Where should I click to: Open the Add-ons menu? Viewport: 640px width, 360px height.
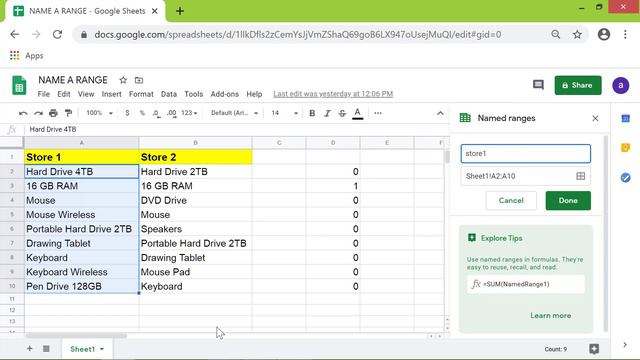click(224, 94)
